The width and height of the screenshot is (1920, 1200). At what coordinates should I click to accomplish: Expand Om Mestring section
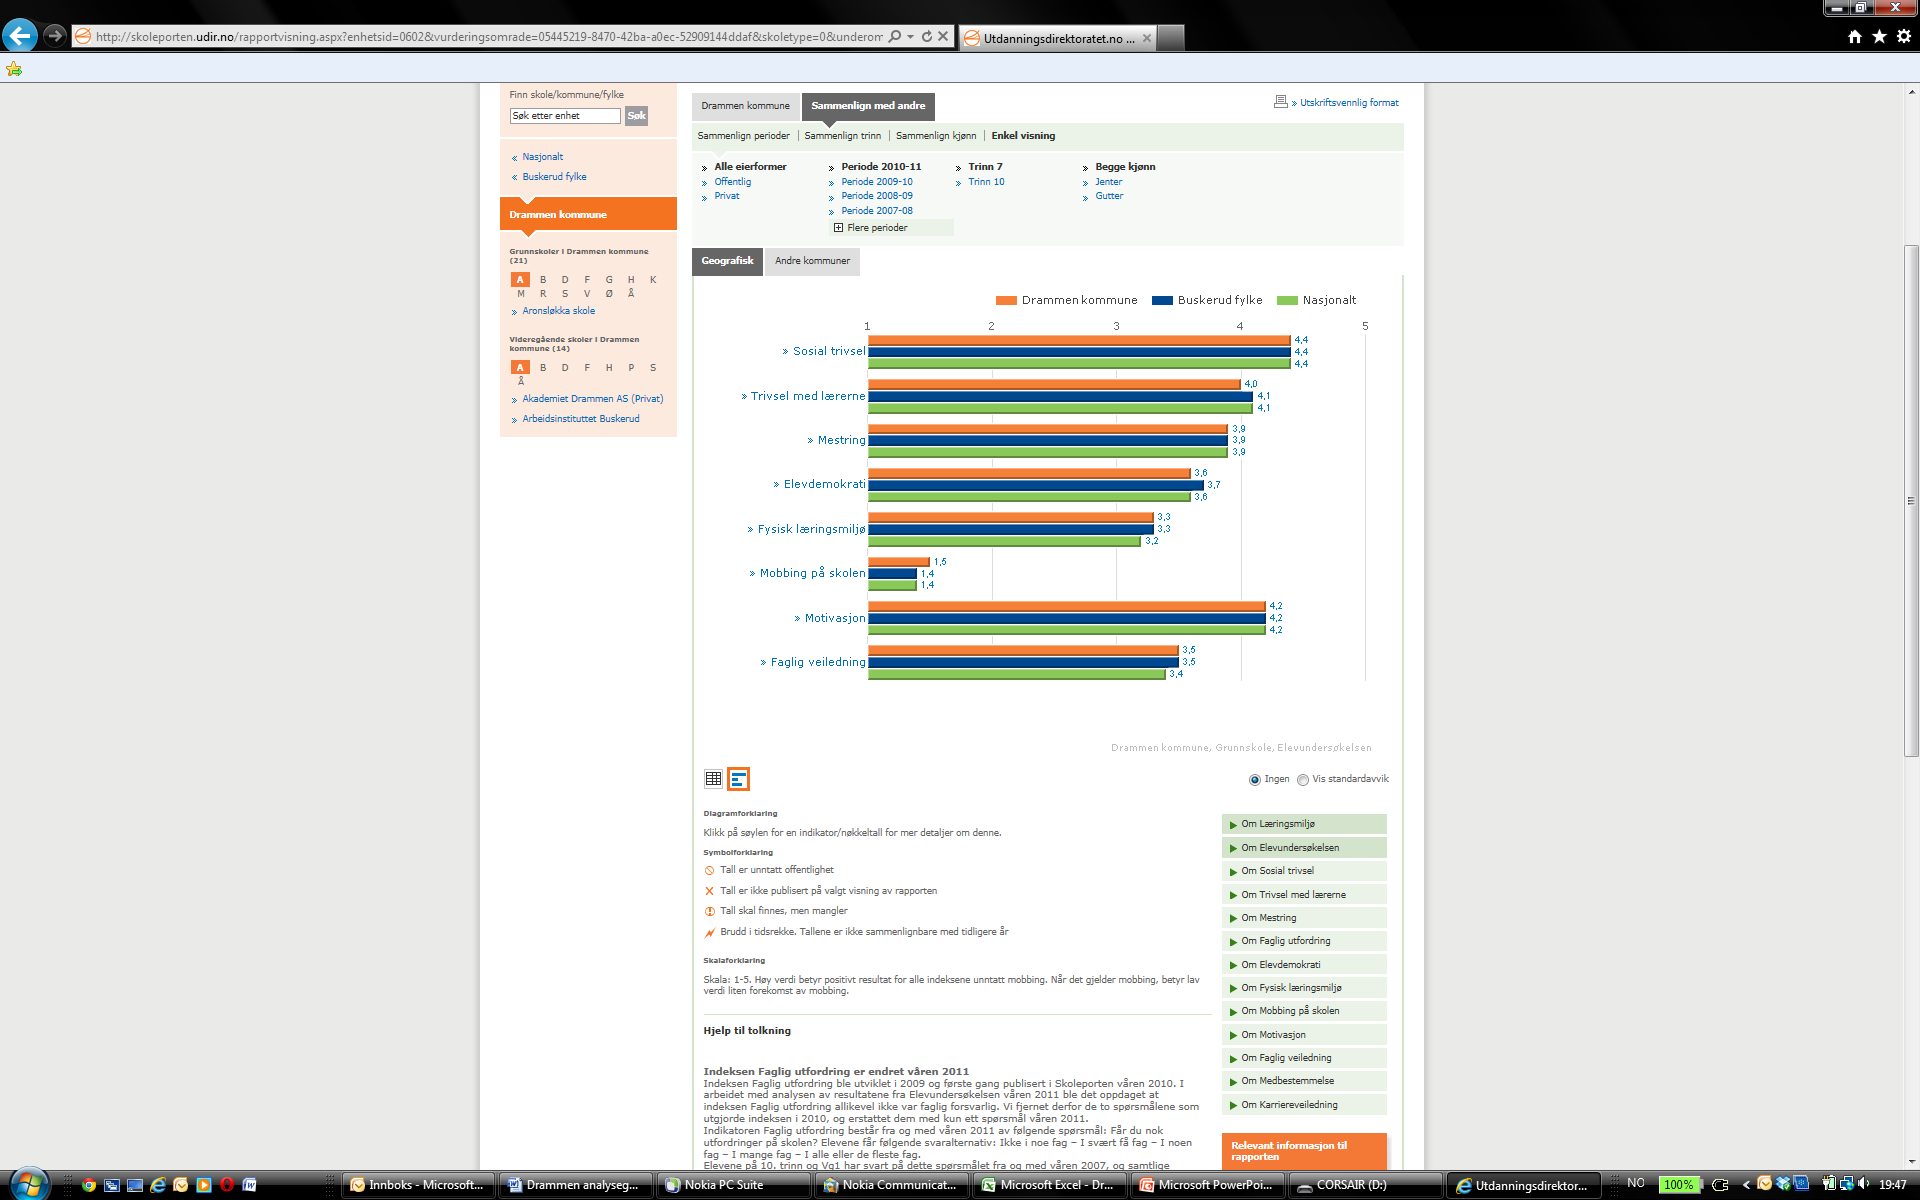point(1304,918)
